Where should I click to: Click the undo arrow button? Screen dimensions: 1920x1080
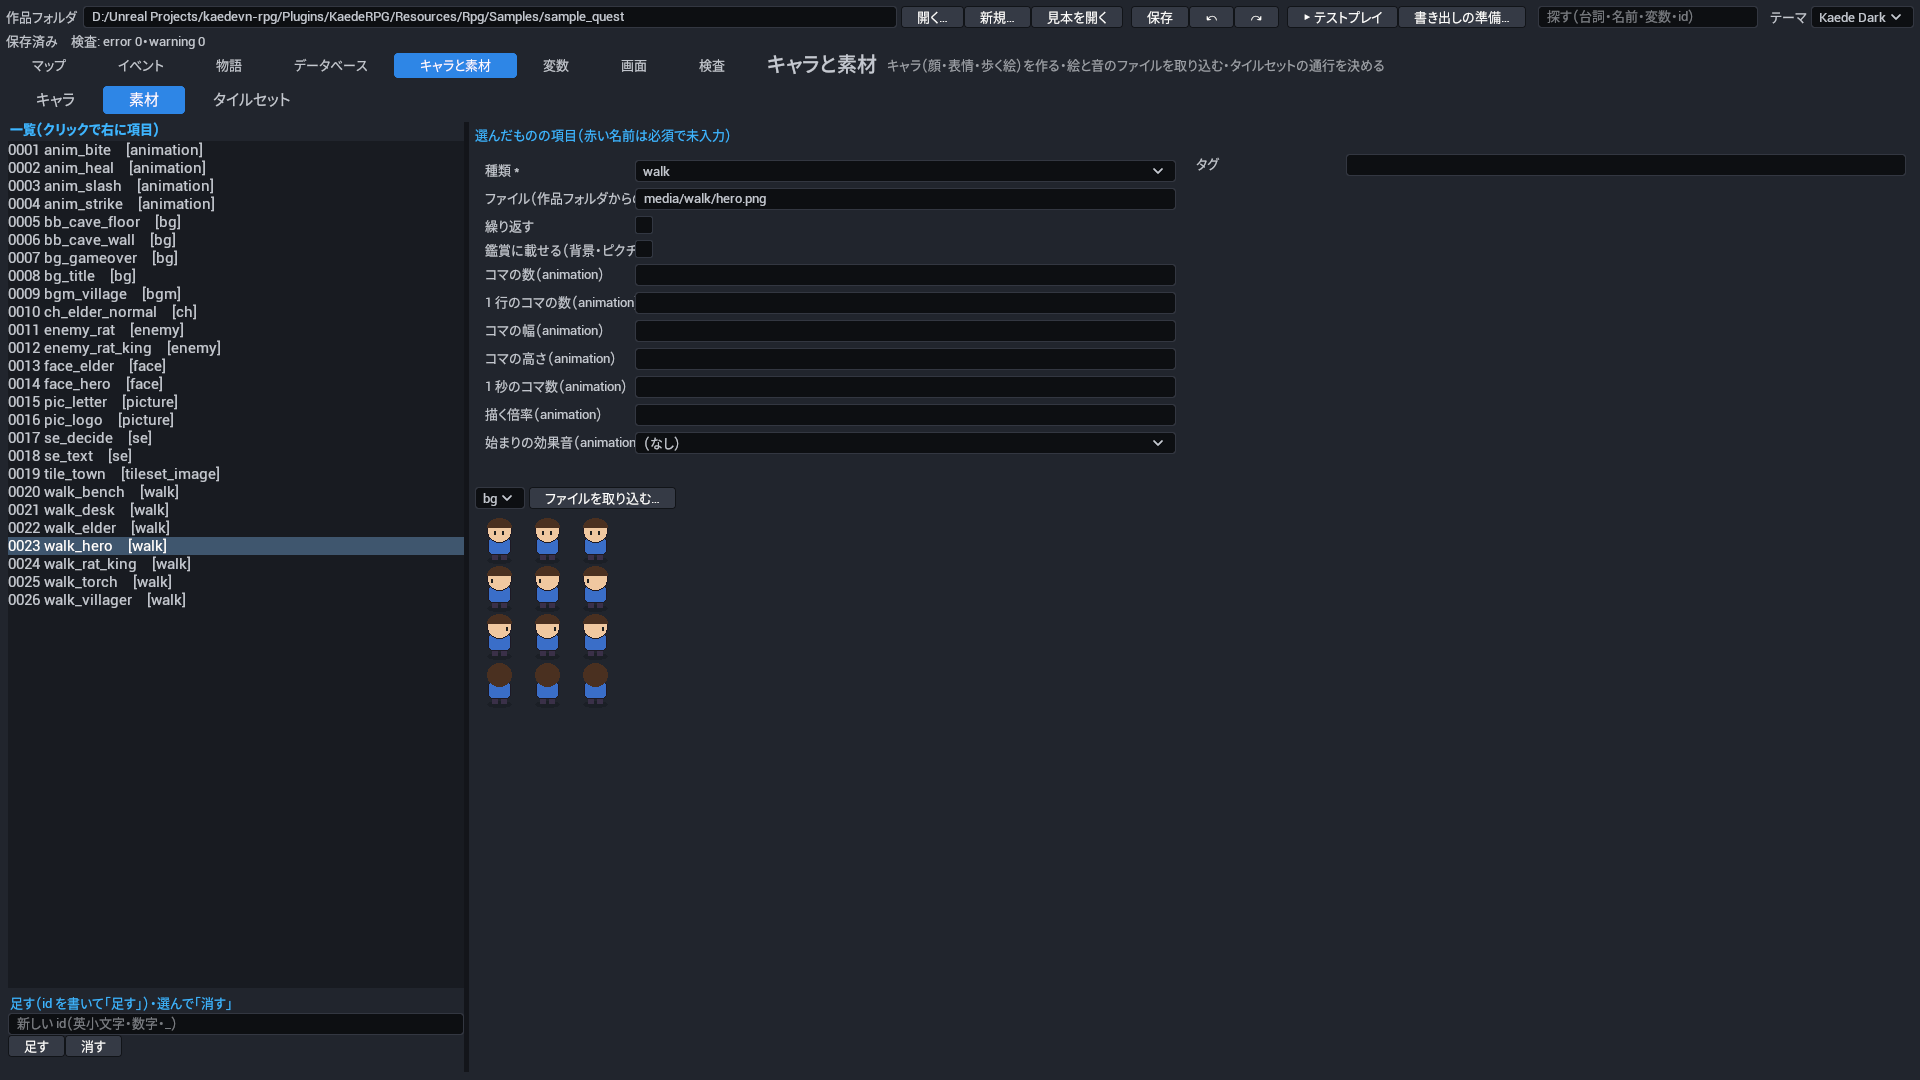1211,17
